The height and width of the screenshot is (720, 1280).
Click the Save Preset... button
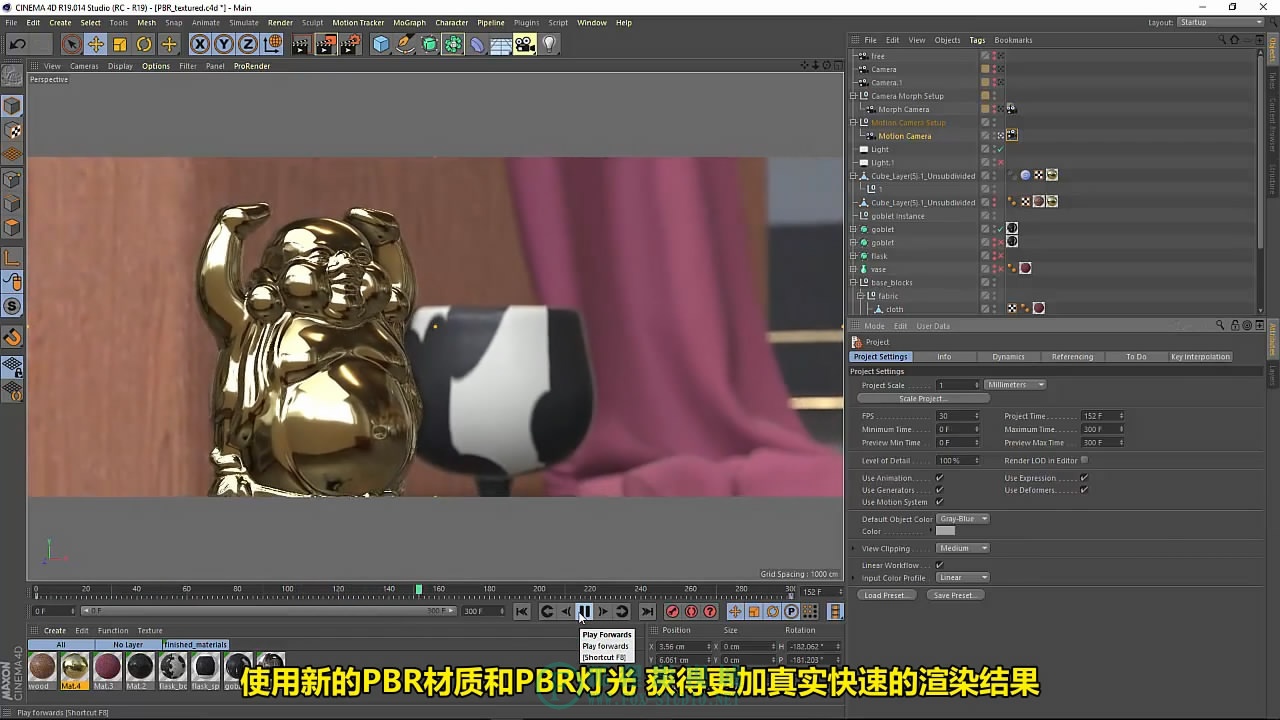tap(955, 595)
